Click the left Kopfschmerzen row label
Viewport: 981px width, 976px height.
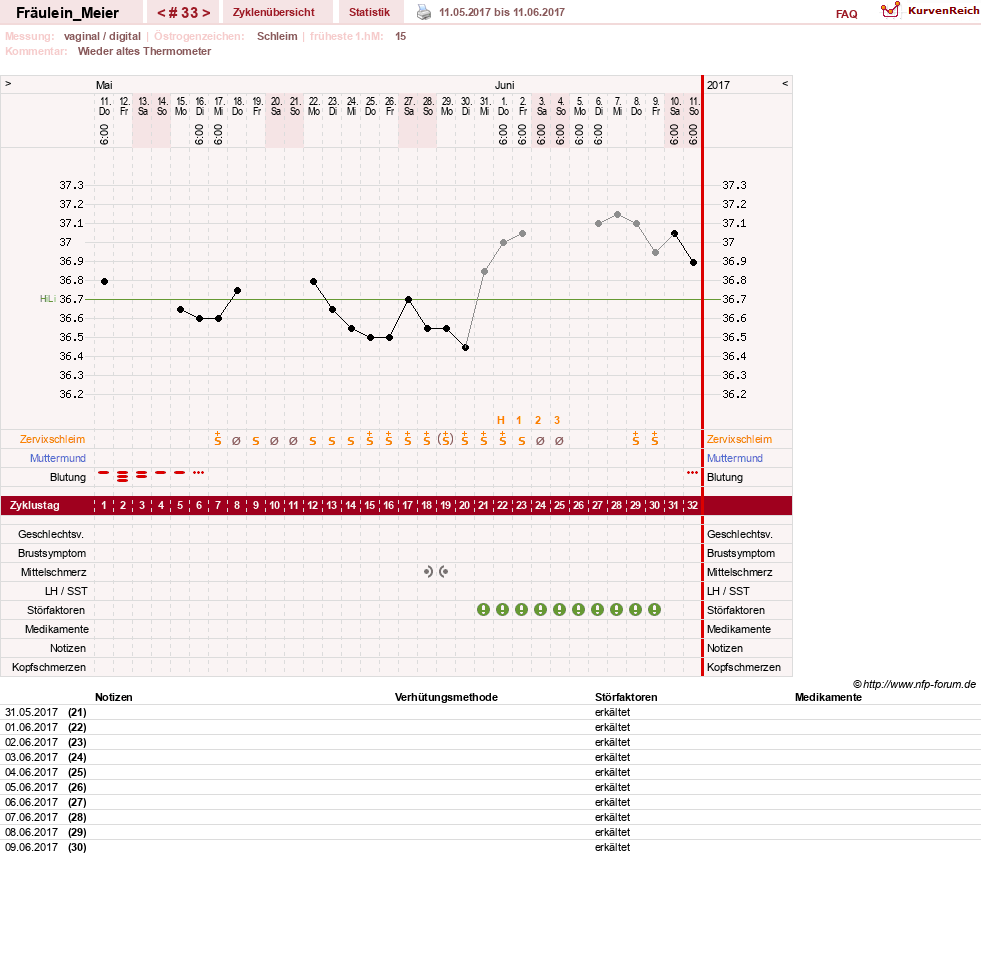[49, 667]
